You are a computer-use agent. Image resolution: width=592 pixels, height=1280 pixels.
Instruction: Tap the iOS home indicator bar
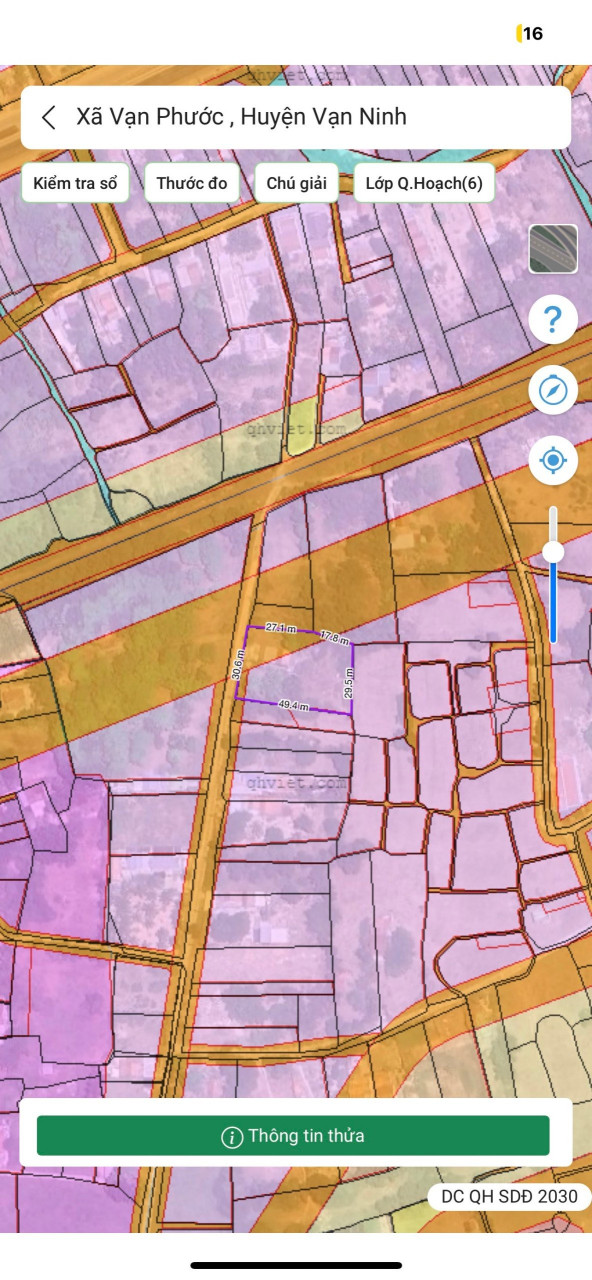(296, 1265)
